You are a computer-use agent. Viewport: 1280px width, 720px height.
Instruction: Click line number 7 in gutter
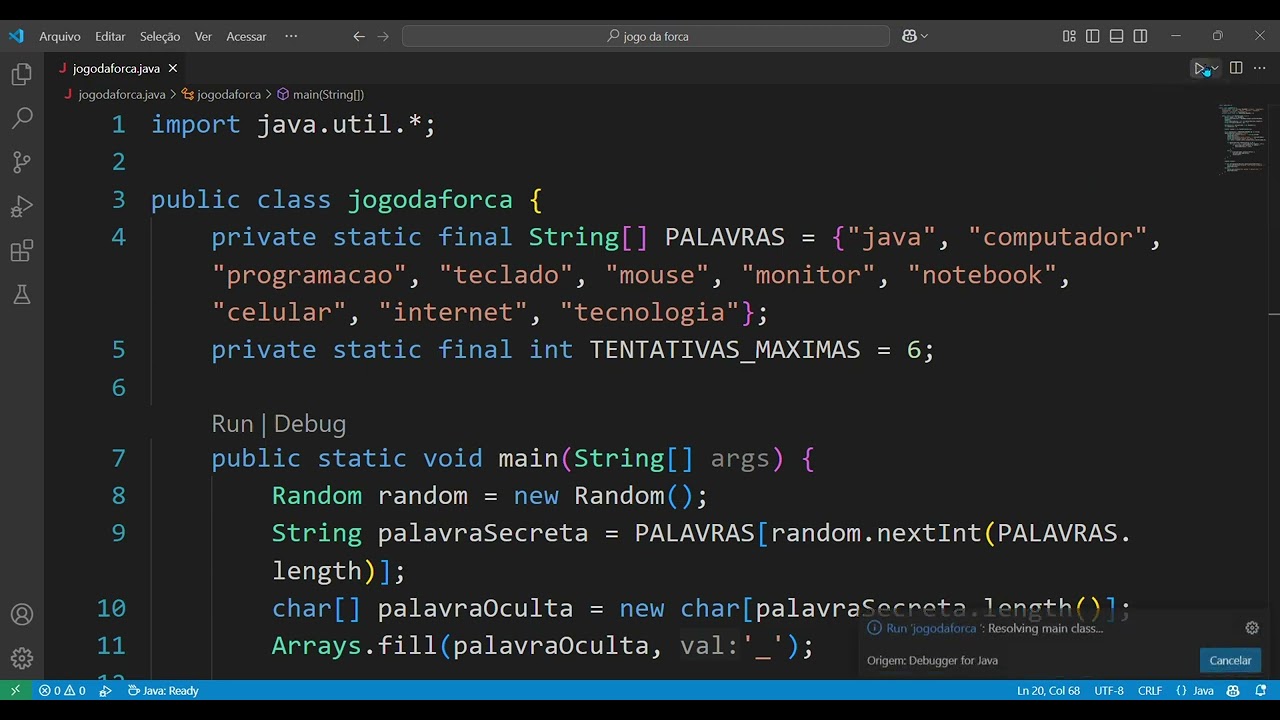[119, 458]
